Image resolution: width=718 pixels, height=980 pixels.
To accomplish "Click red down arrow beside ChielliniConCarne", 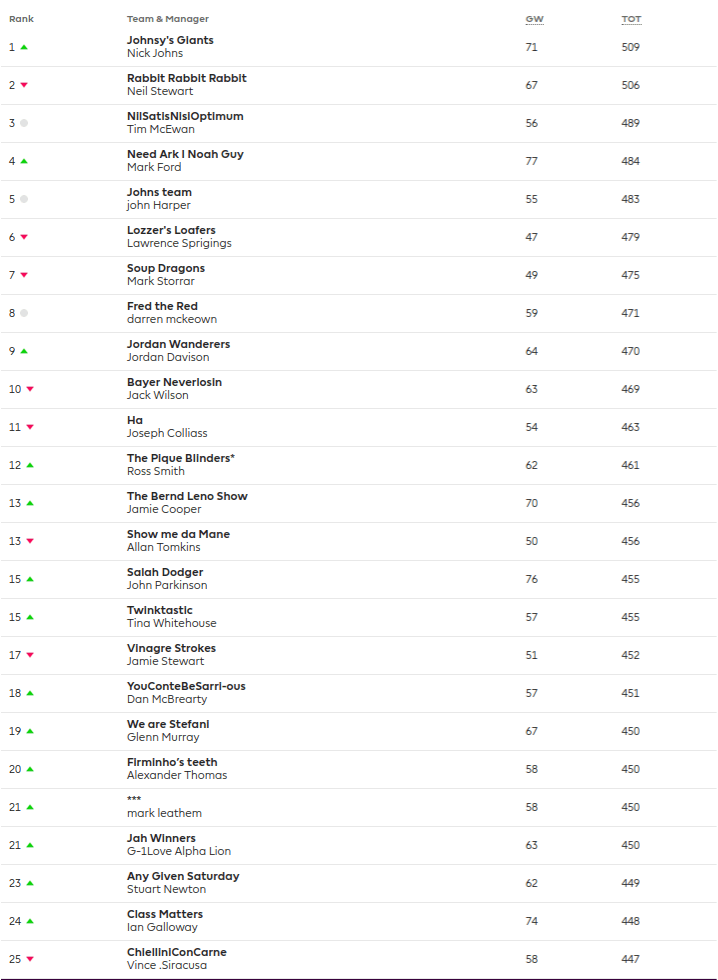I will pos(30,959).
